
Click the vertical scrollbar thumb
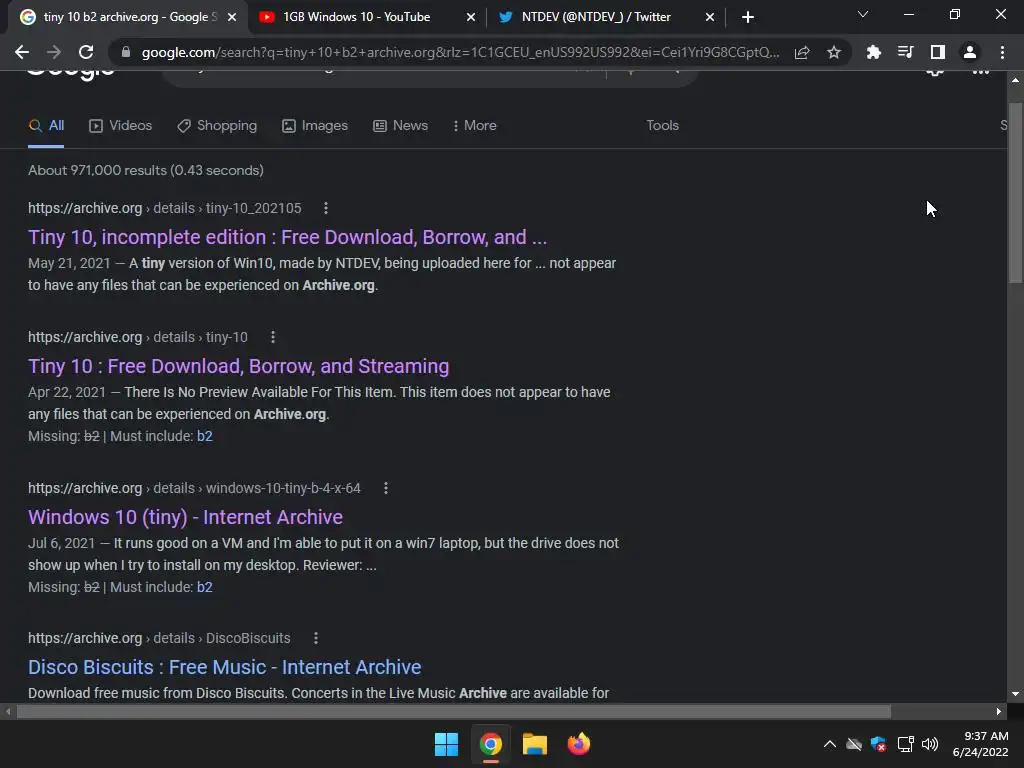pyautogui.click(x=1015, y=193)
